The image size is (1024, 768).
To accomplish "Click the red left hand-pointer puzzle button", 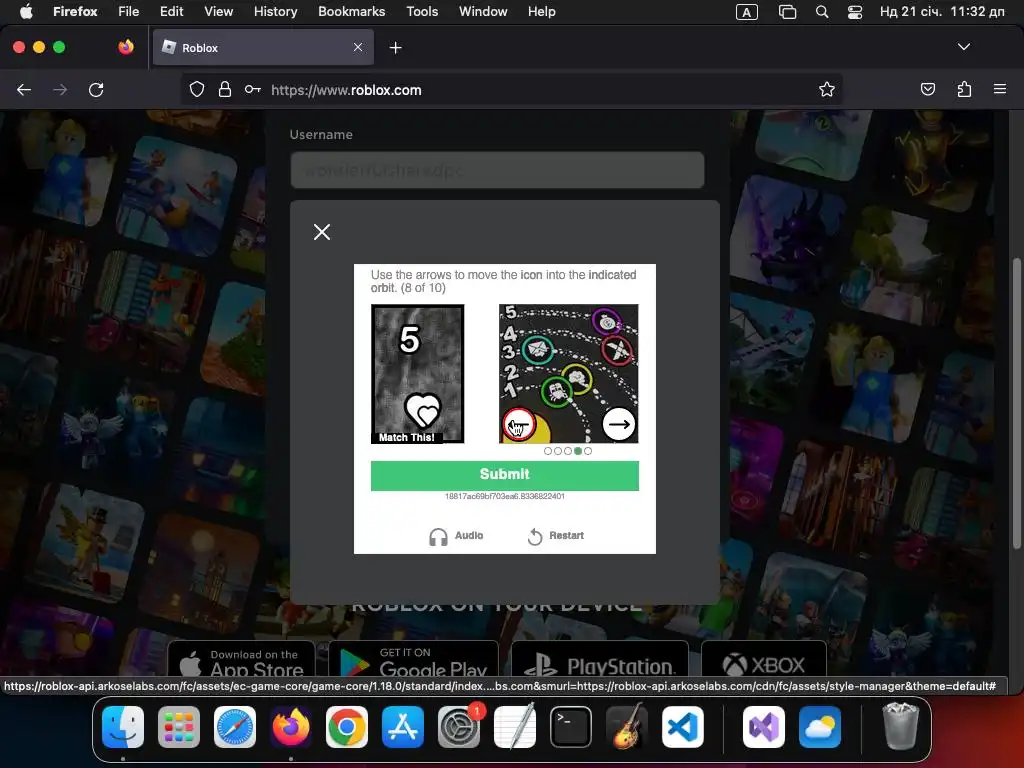I will pyautogui.click(x=519, y=425).
